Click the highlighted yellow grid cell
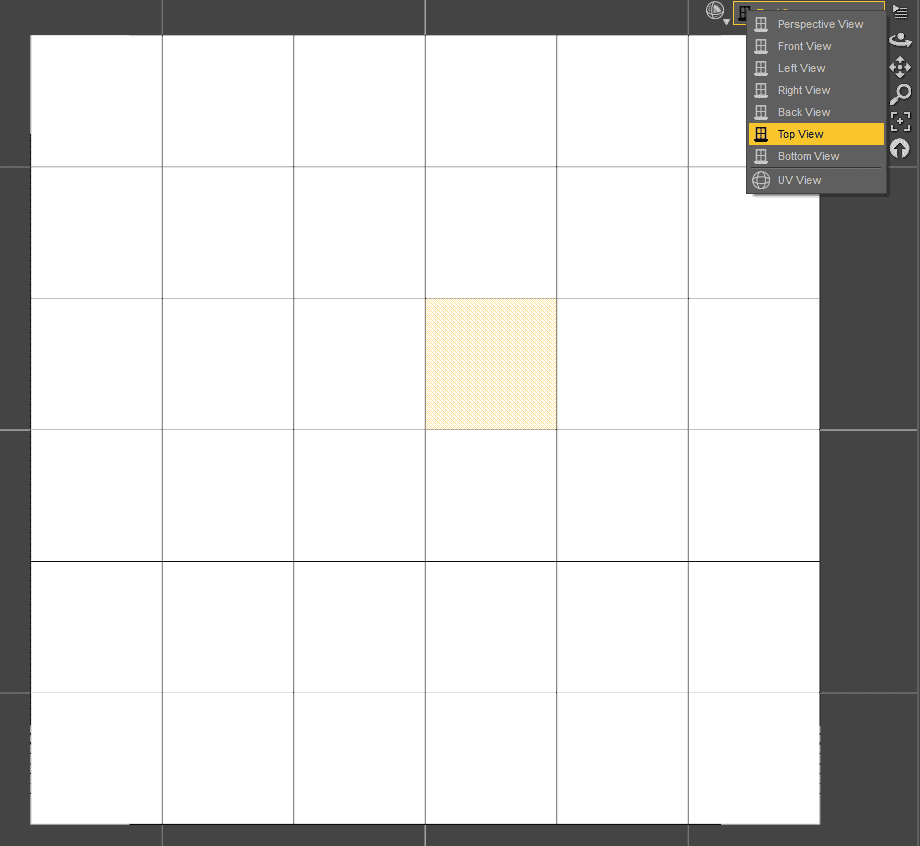This screenshot has height=846, width=920. click(x=491, y=363)
